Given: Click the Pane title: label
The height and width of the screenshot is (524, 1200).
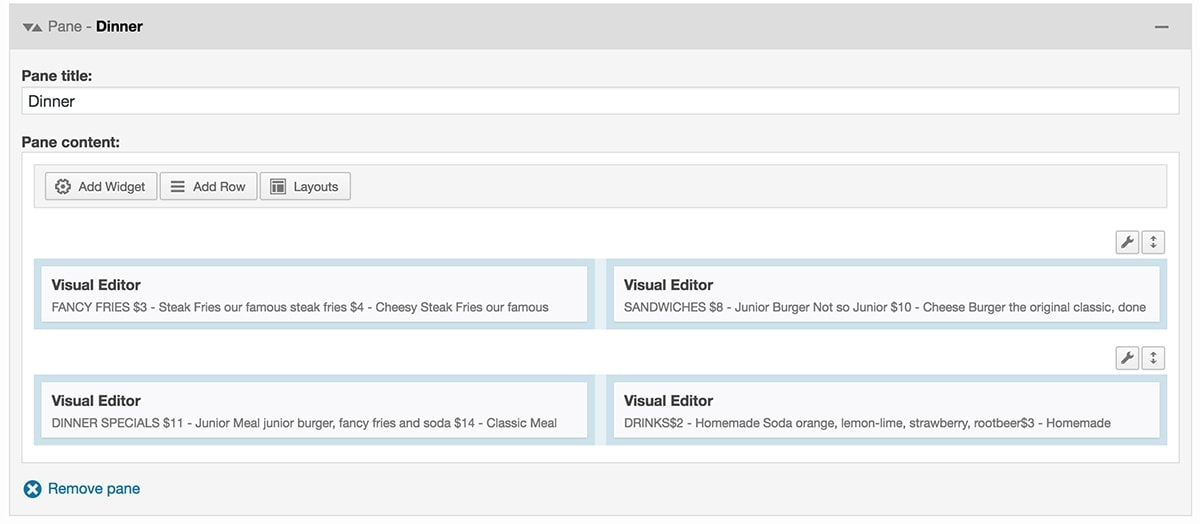Looking at the screenshot, I should pyautogui.click(x=57, y=75).
